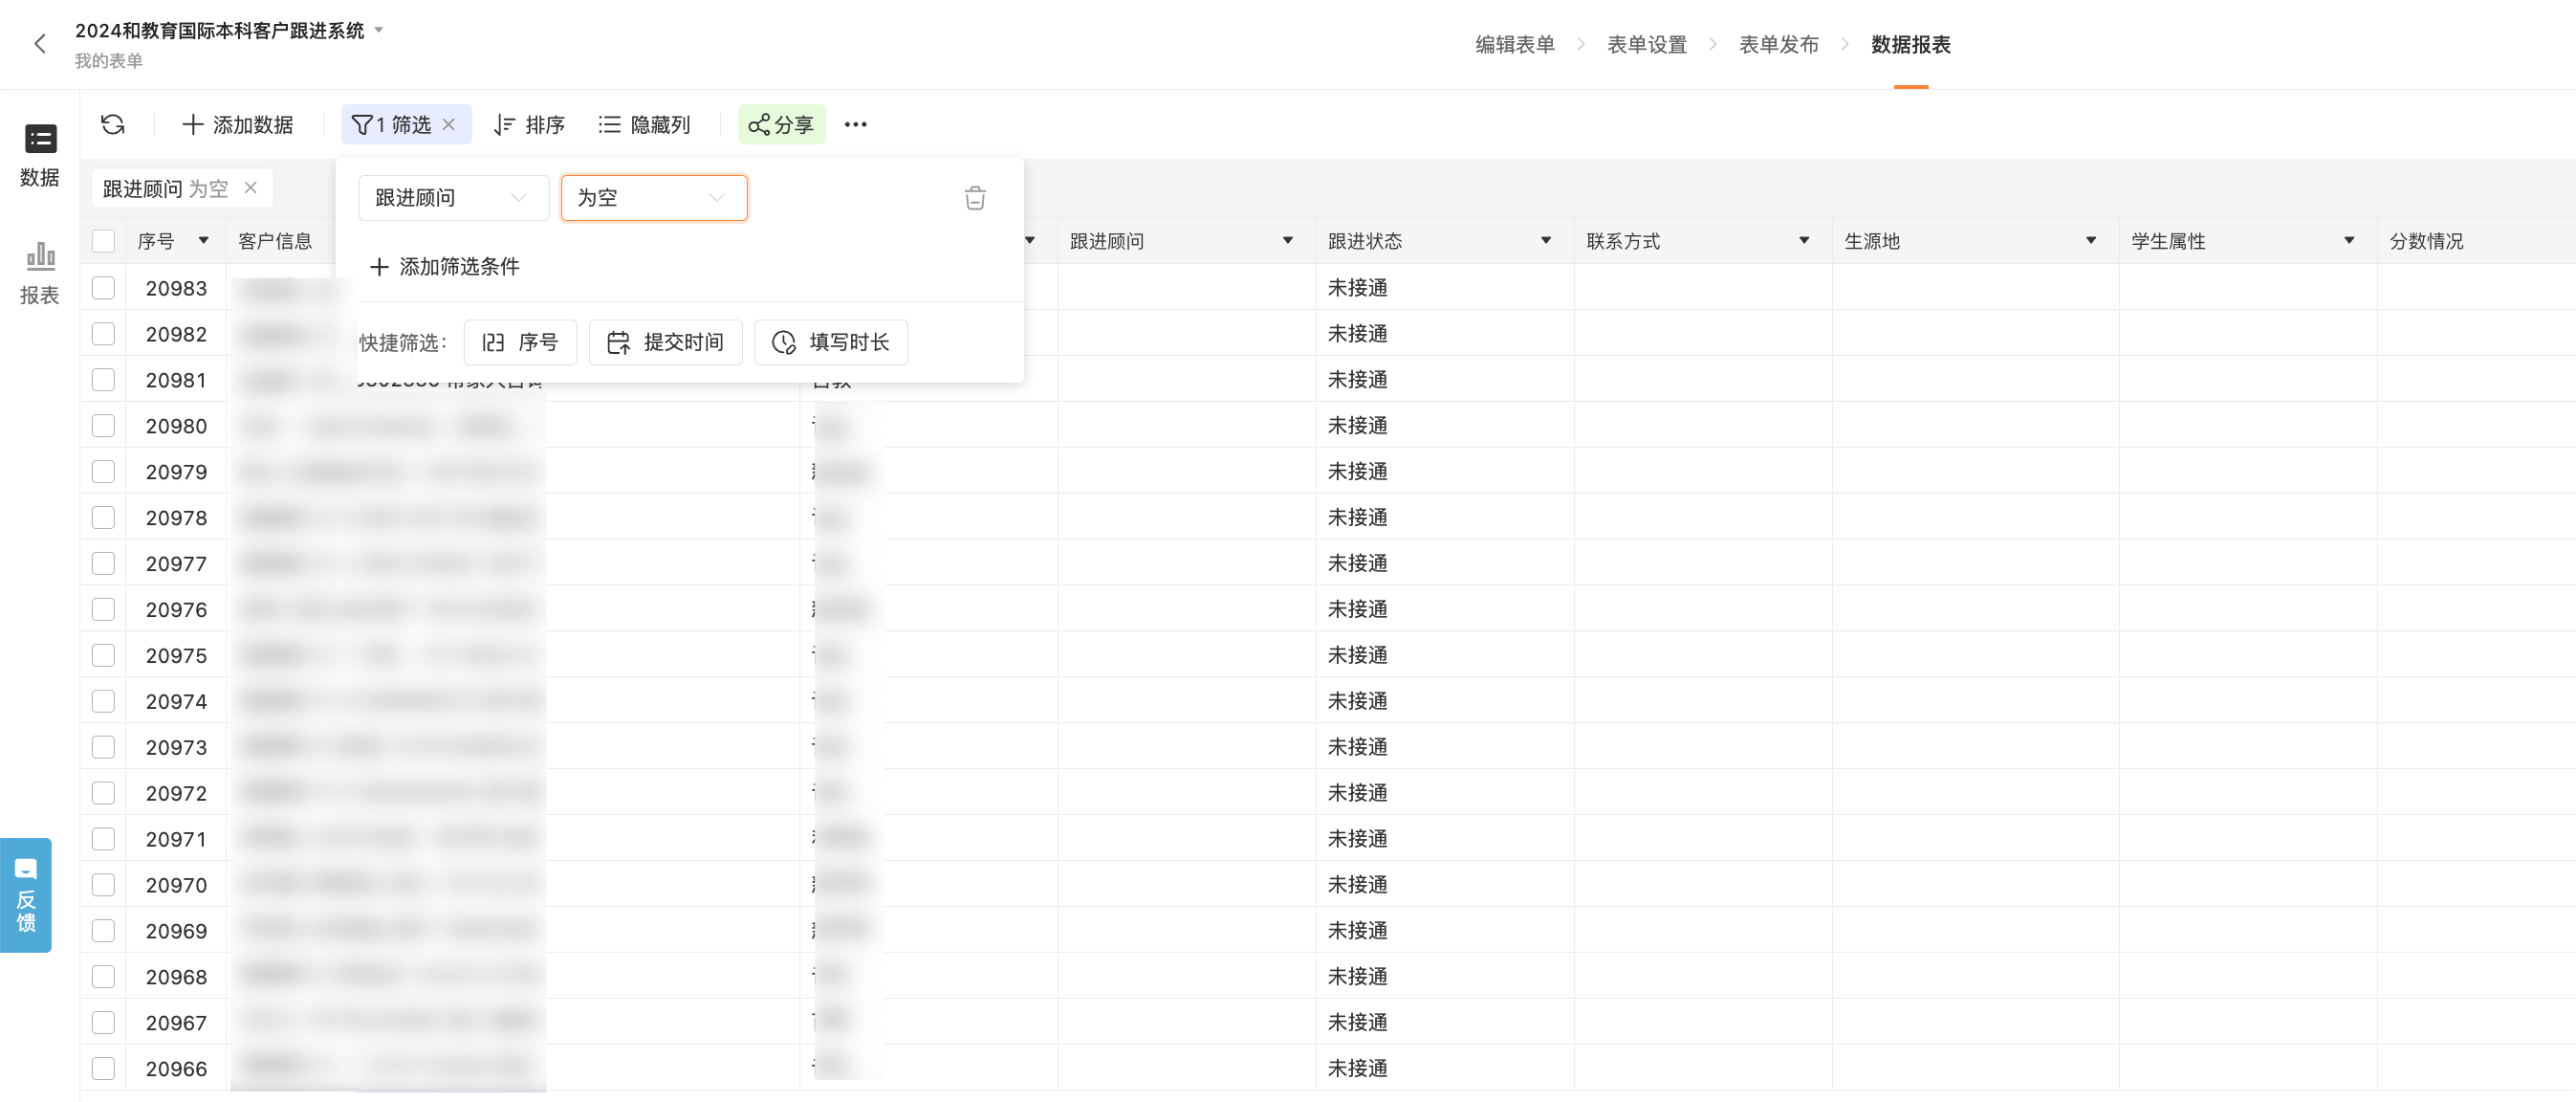Viewport: 2576px width, 1102px height.
Task: Click the 序号 cell 20974
Action: 176,702
